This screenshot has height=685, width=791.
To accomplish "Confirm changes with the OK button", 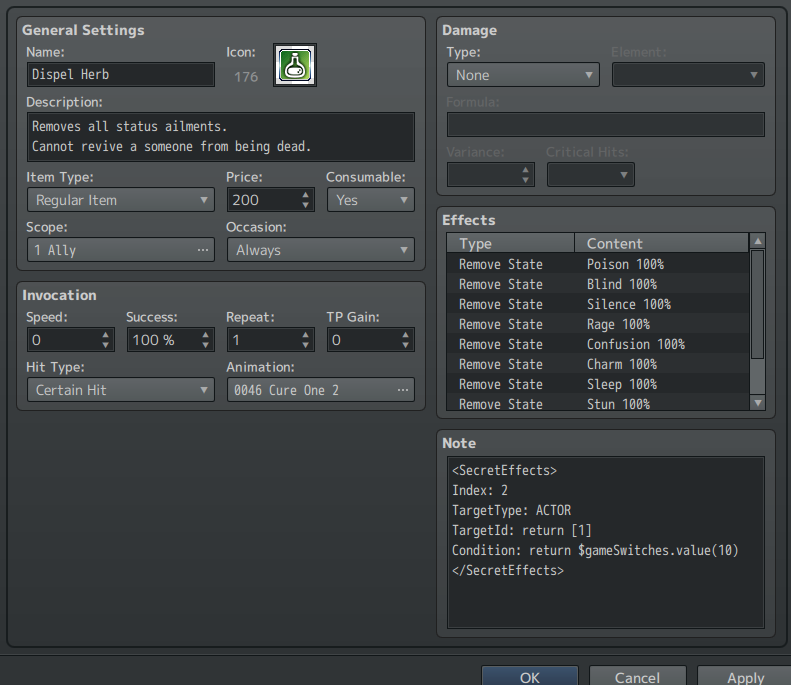I will coord(530,676).
